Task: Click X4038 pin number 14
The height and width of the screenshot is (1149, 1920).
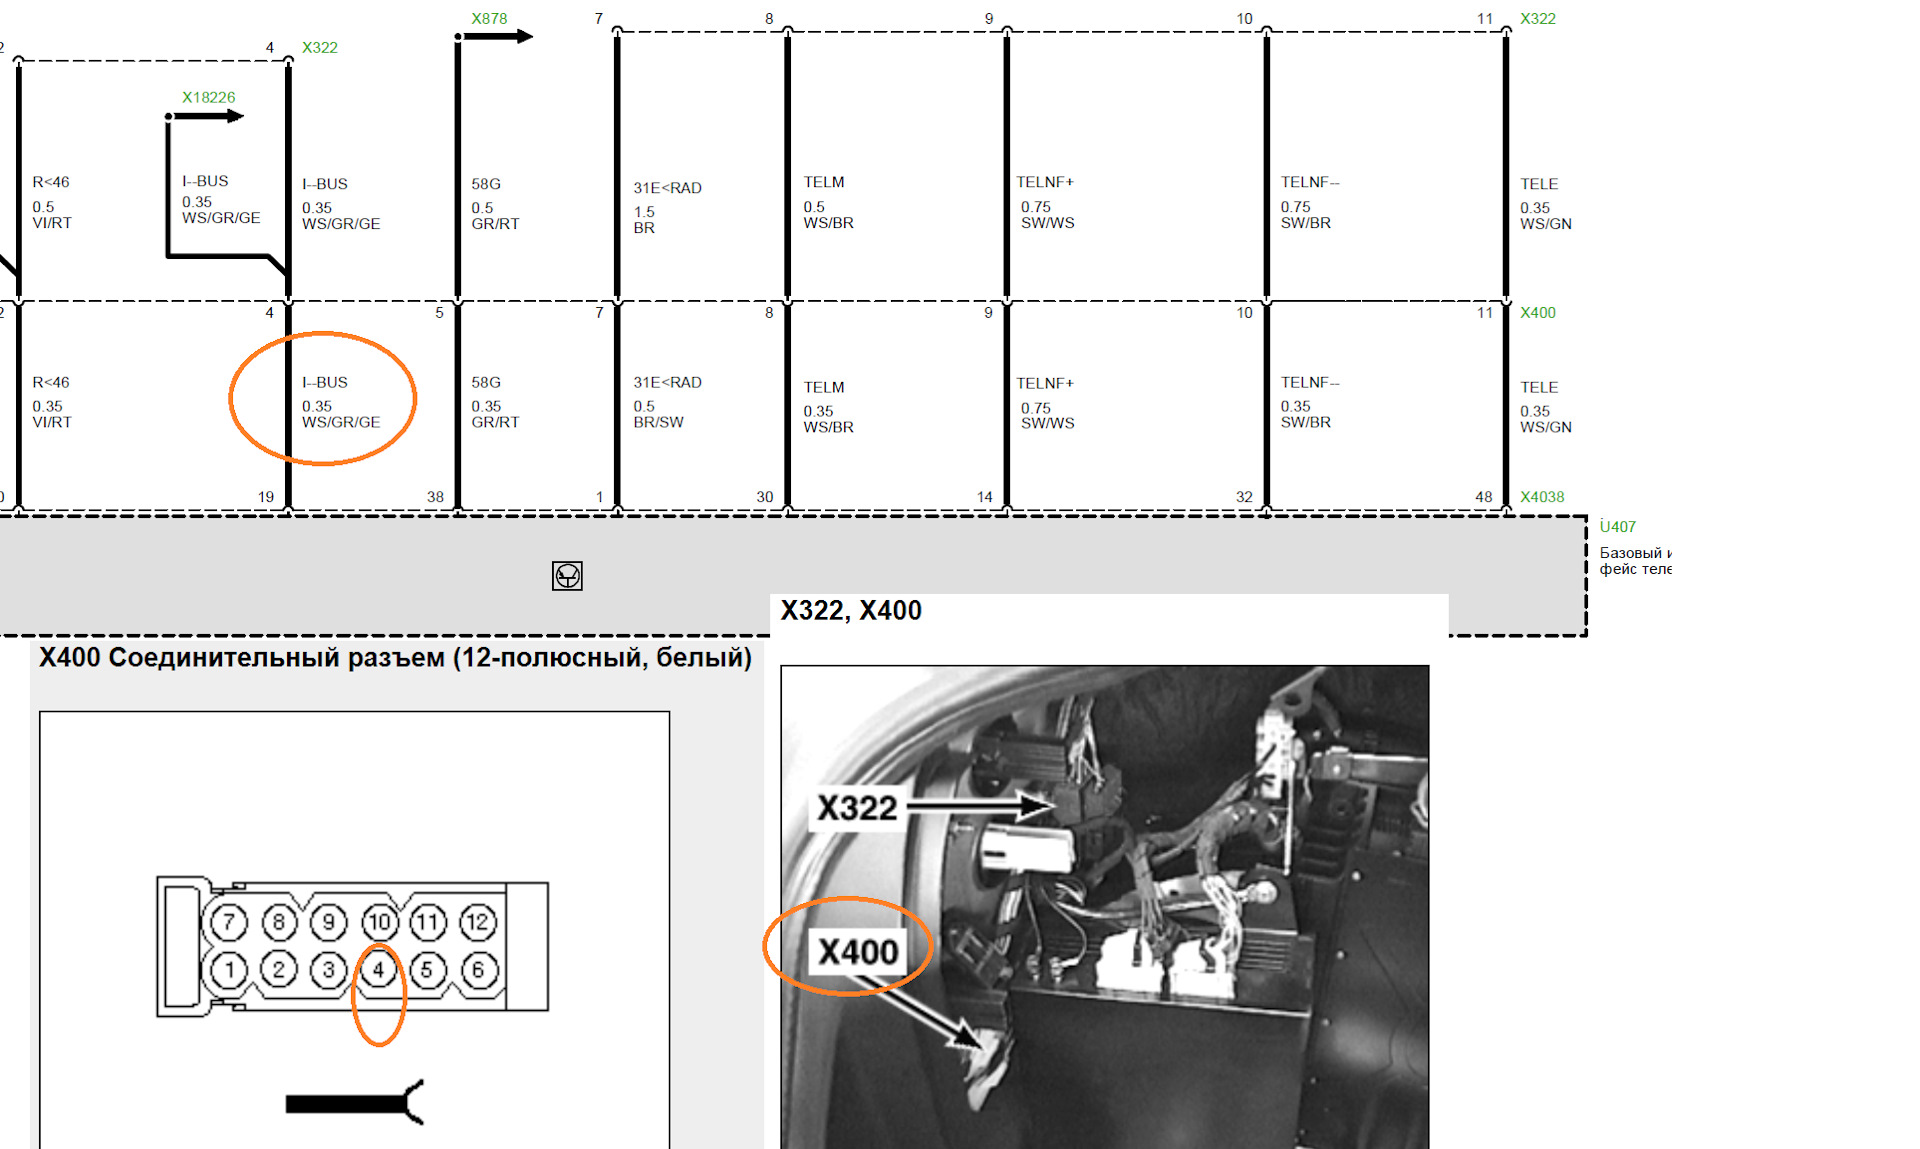Action: [x=985, y=497]
